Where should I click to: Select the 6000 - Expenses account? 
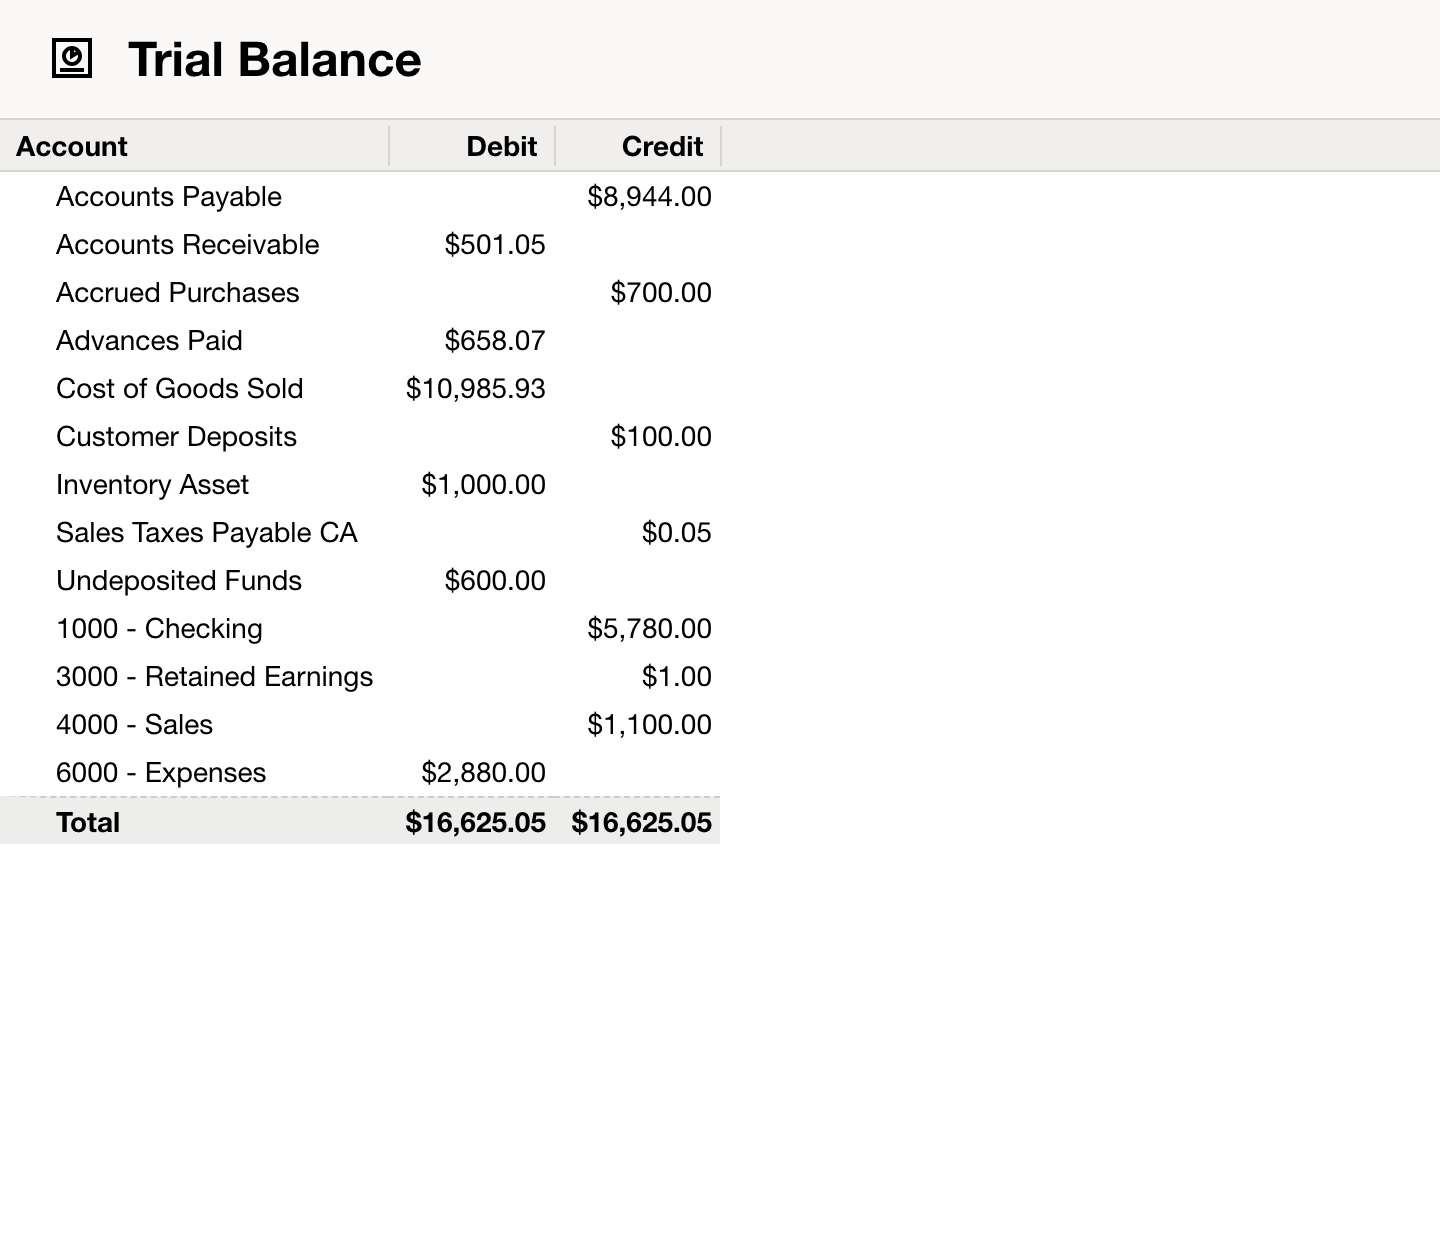coord(161,773)
